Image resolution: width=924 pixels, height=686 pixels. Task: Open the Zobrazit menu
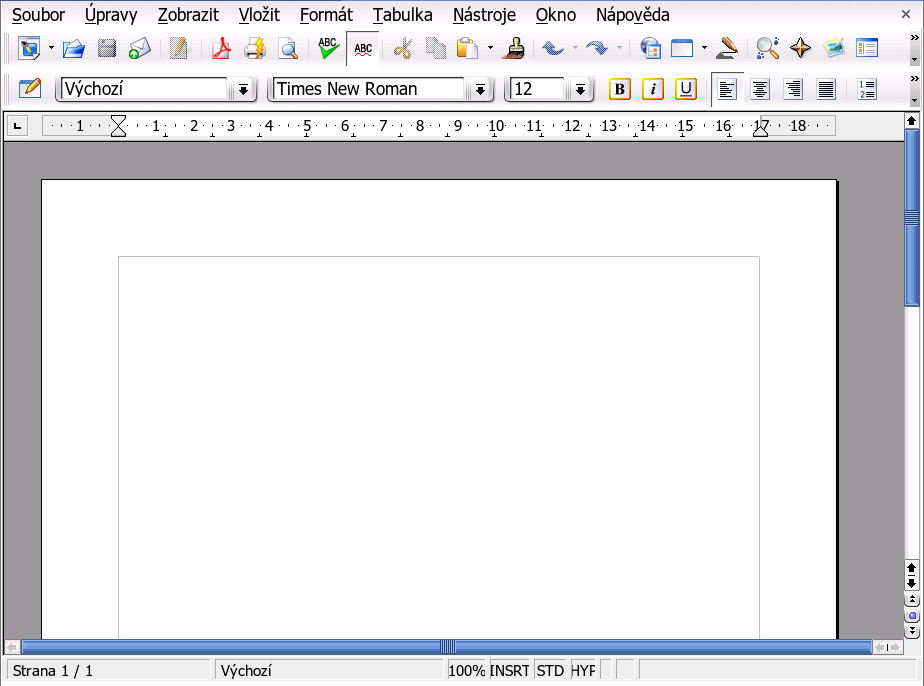tap(188, 15)
